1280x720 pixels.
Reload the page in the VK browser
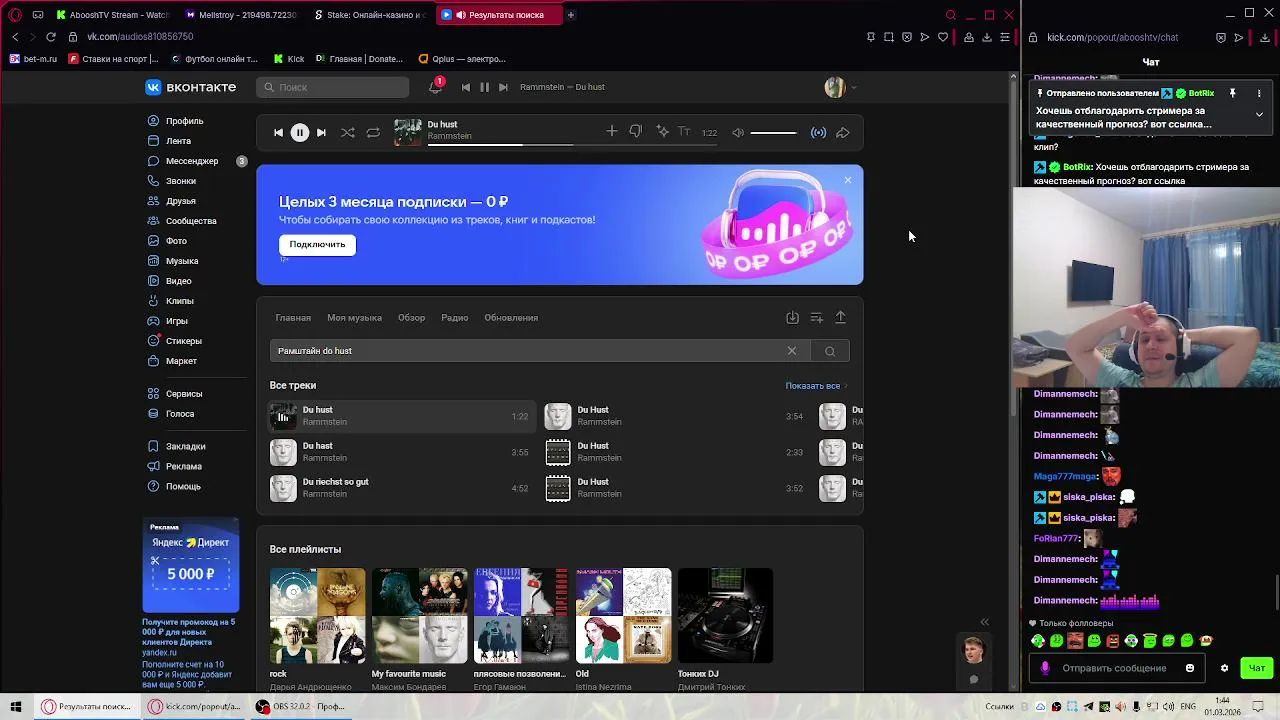pos(51,37)
